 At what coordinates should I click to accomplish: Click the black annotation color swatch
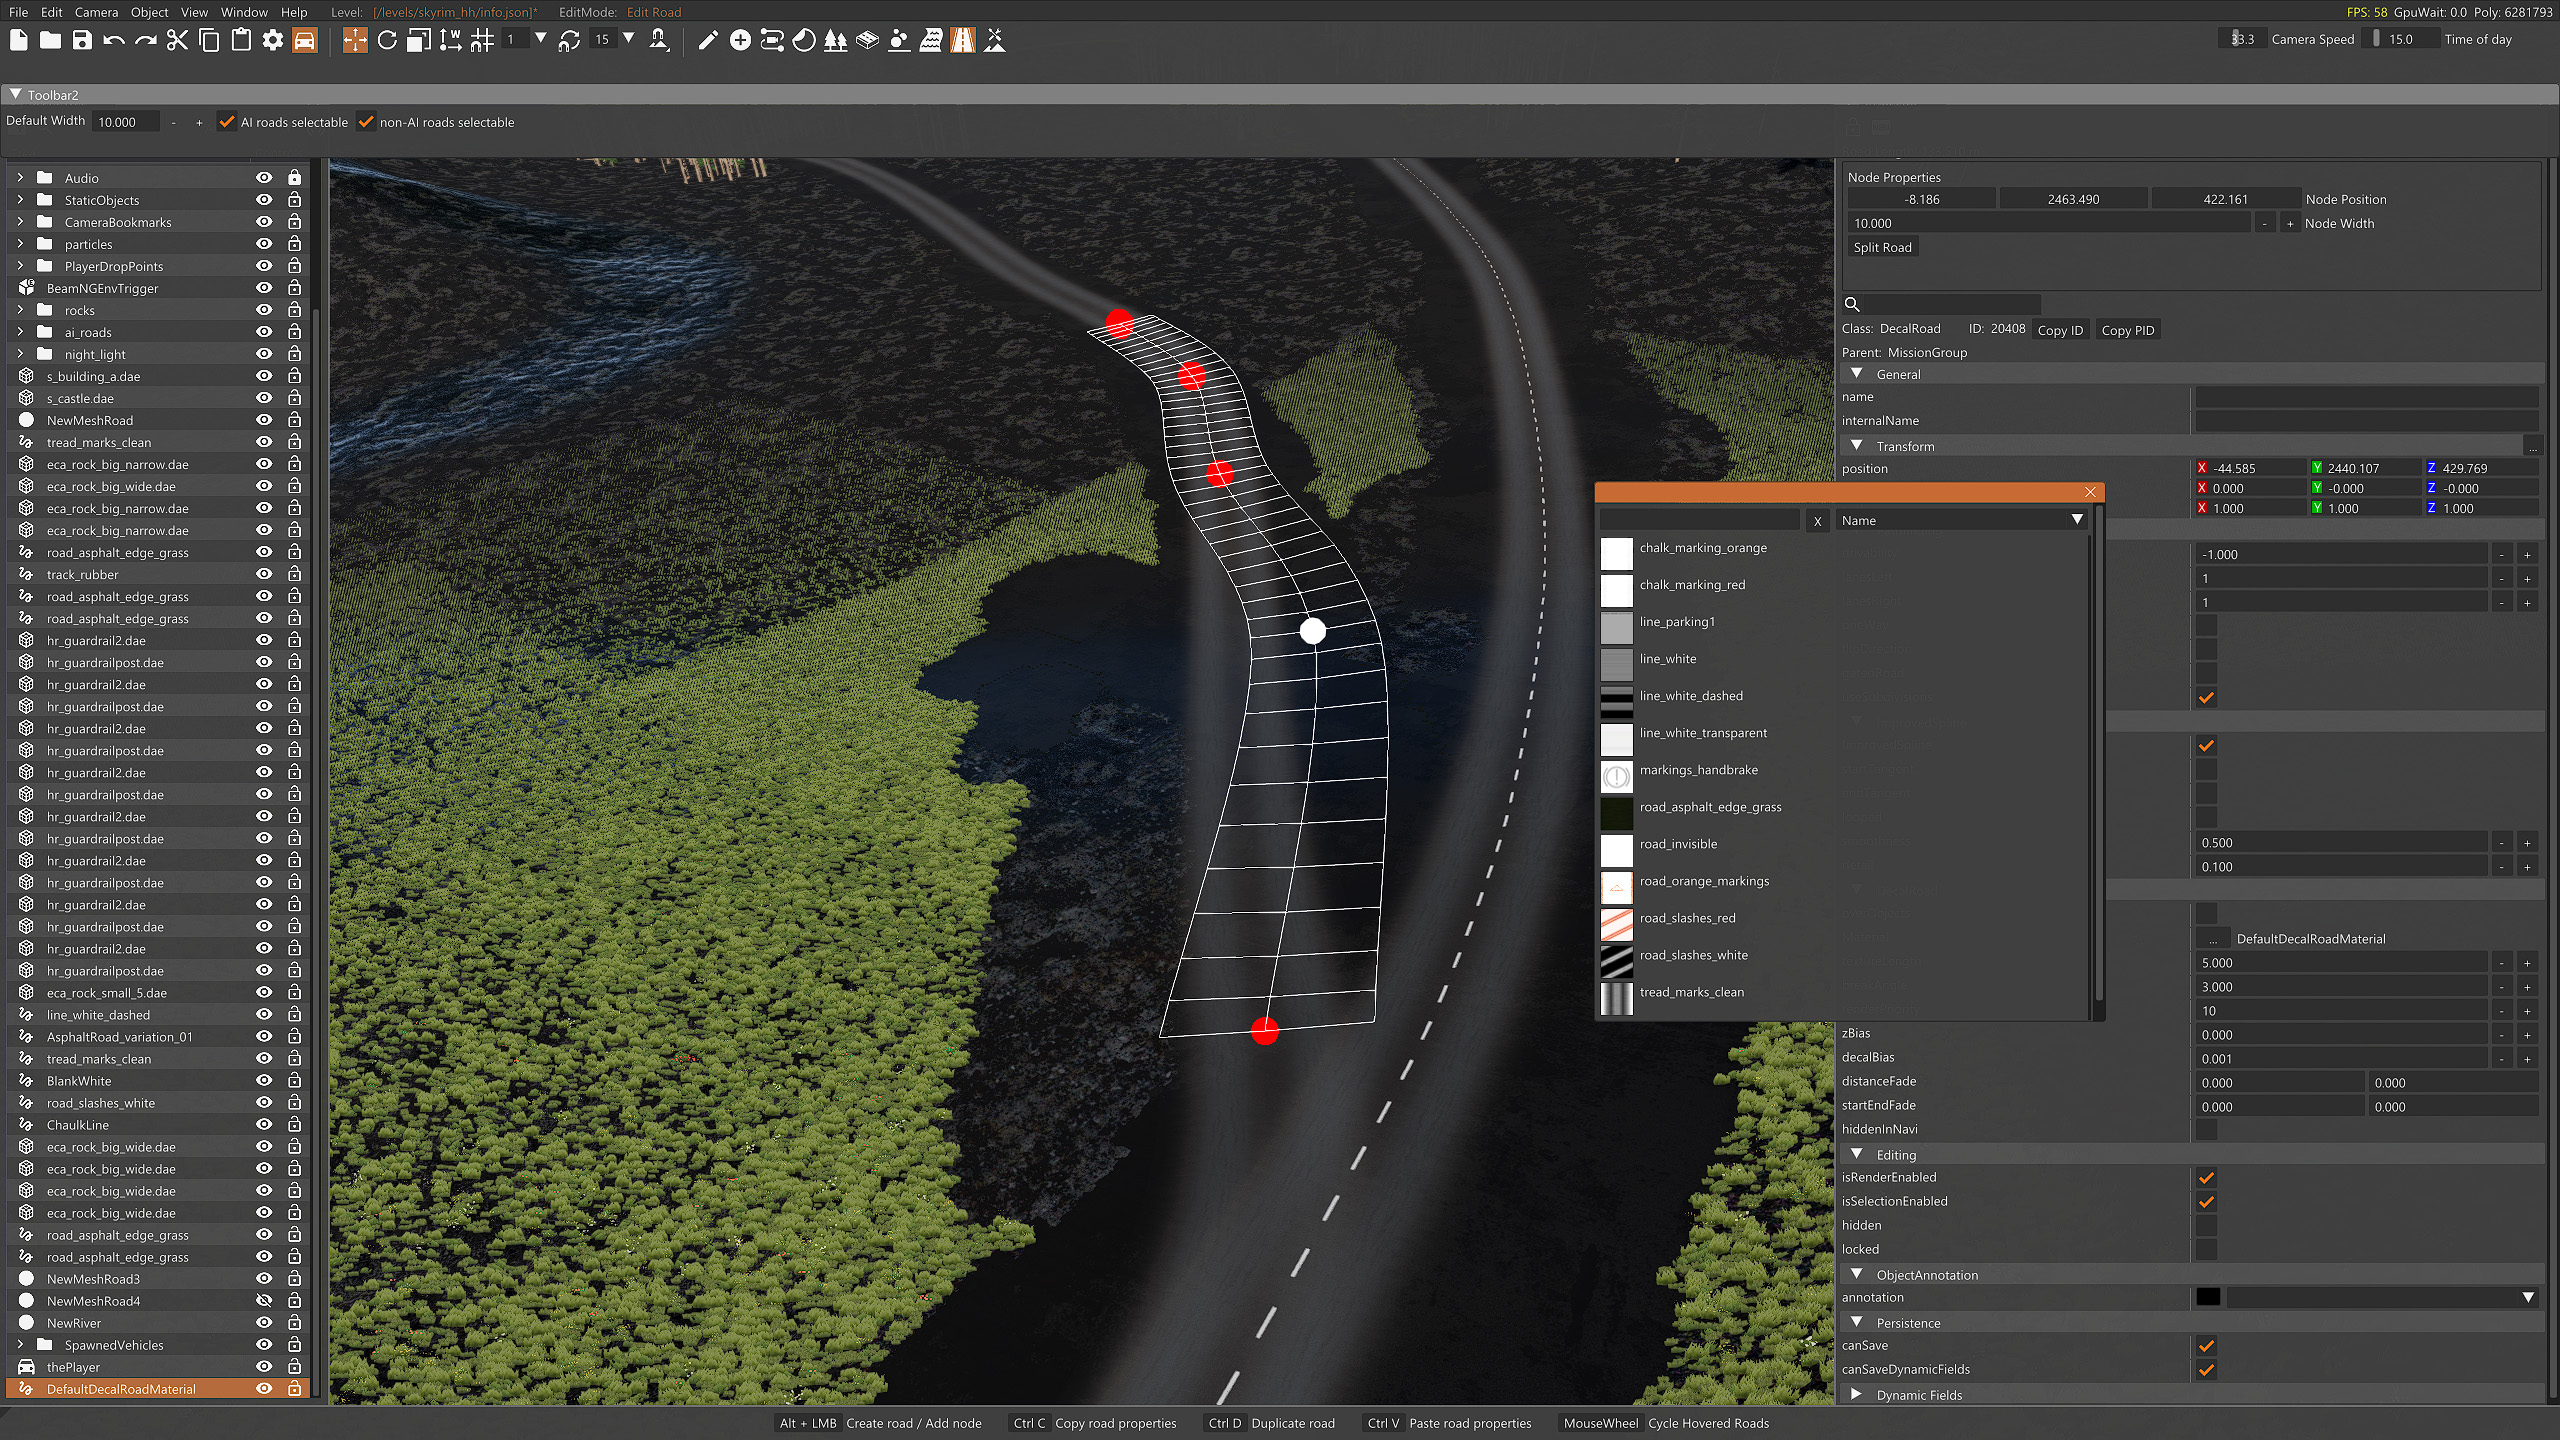(2208, 1298)
